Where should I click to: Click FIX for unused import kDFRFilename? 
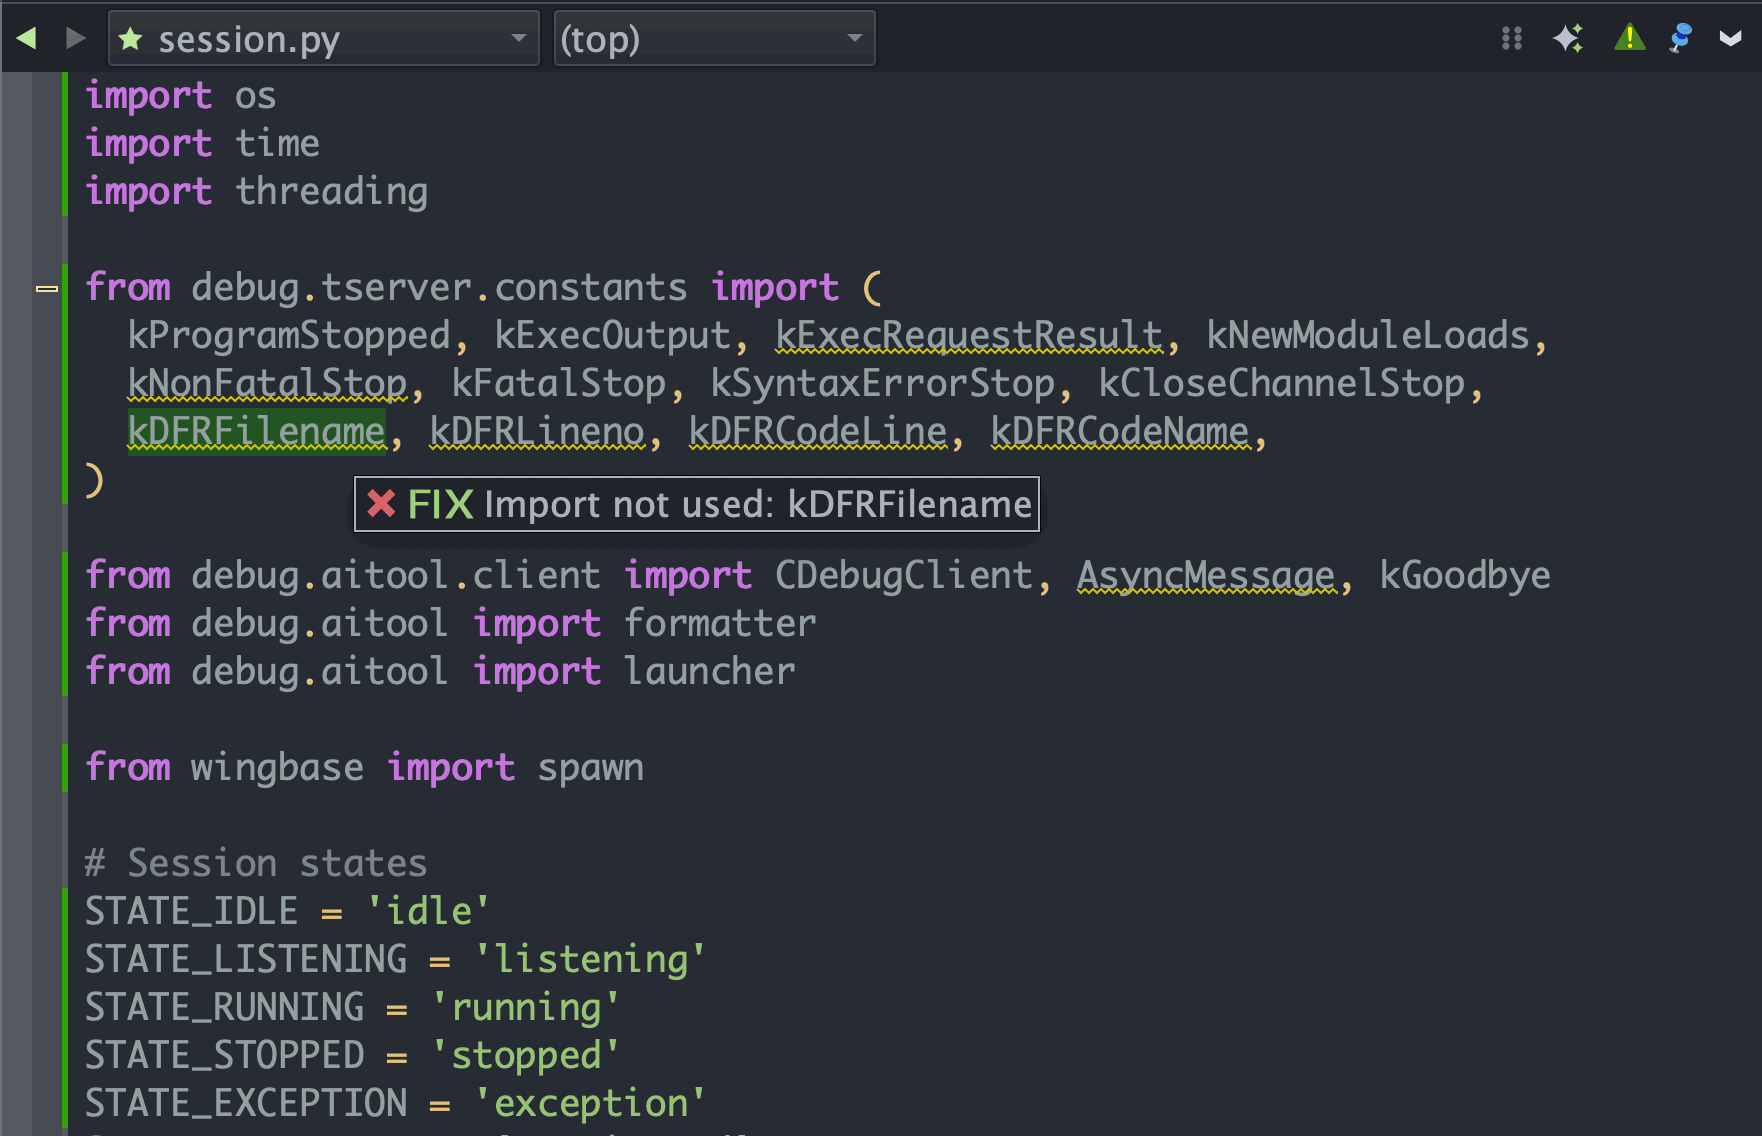[440, 504]
